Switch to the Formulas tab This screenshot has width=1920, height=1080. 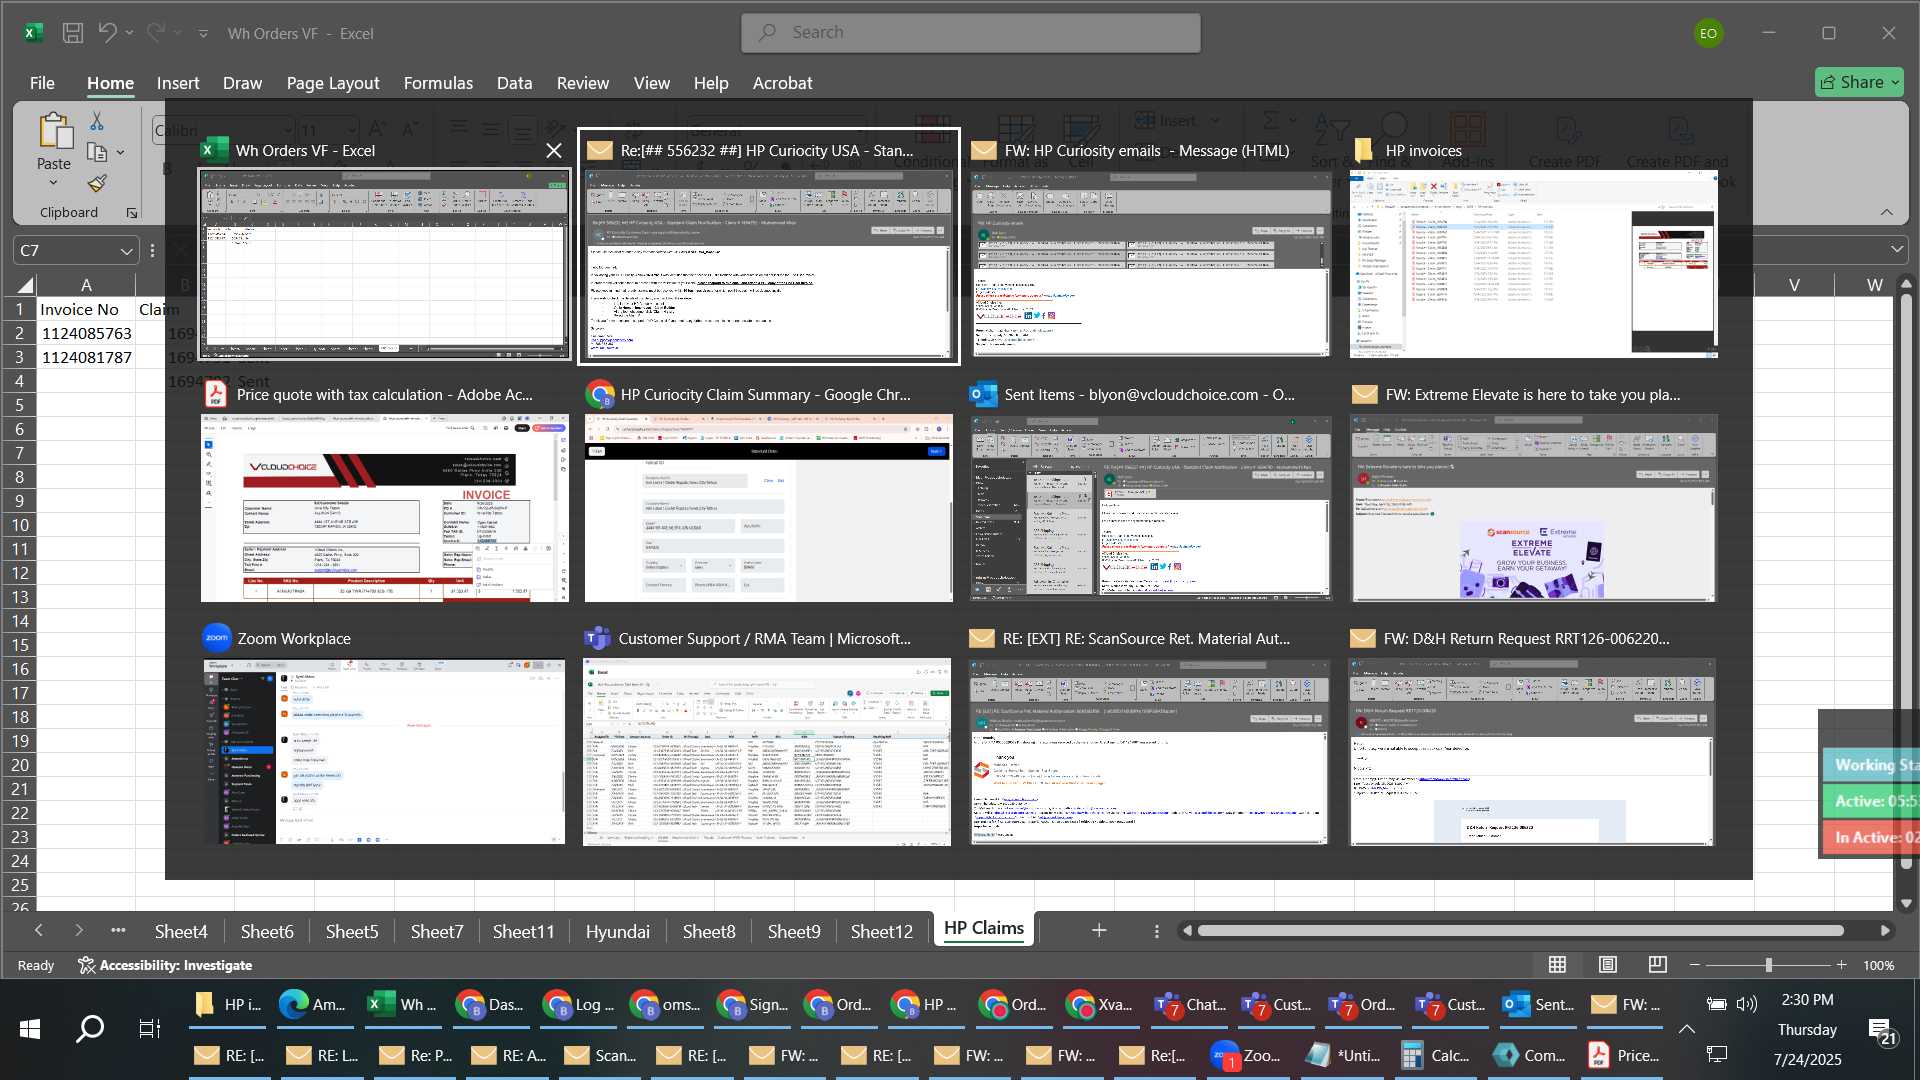pyautogui.click(x=438, y=83)
